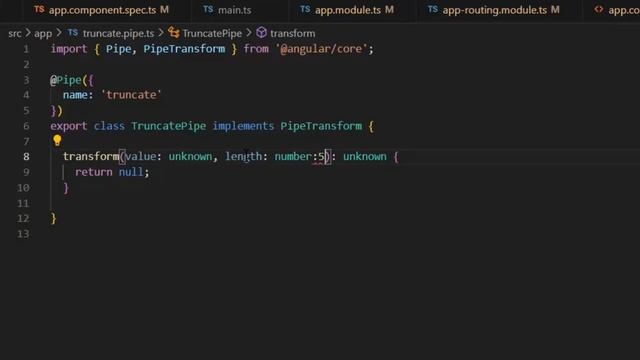Click 'class' keyword on line 6
640x360 pixels.
coord(109,126)
